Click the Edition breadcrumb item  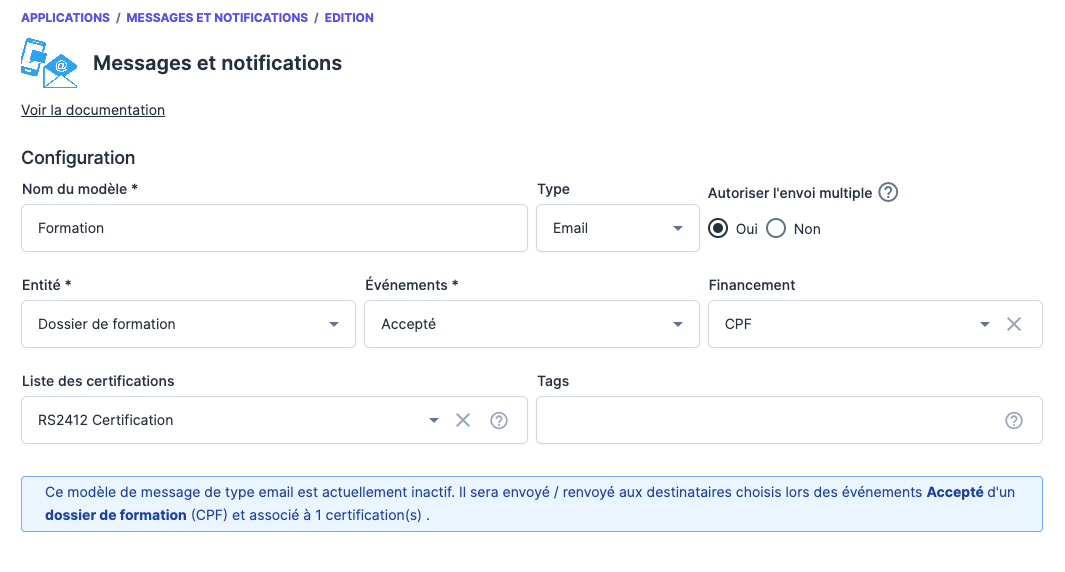[x=349, y=18]
